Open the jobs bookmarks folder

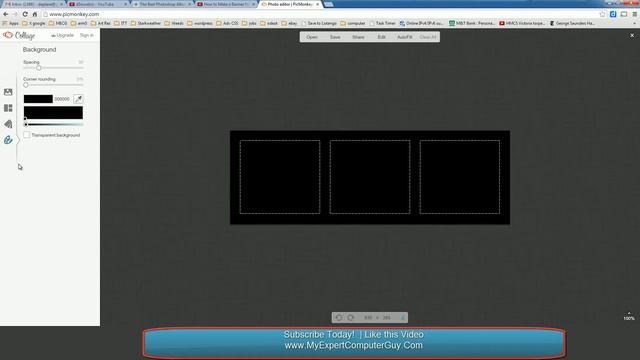point(249,23)
